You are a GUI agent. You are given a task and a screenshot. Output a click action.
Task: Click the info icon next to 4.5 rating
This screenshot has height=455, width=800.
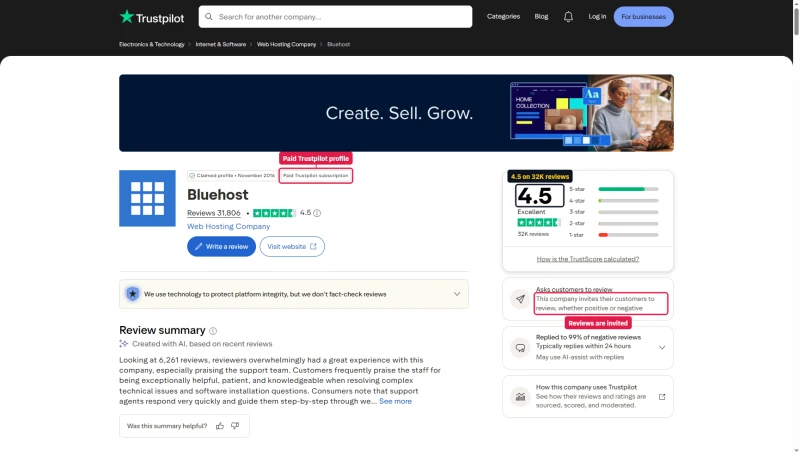(317, 213)
